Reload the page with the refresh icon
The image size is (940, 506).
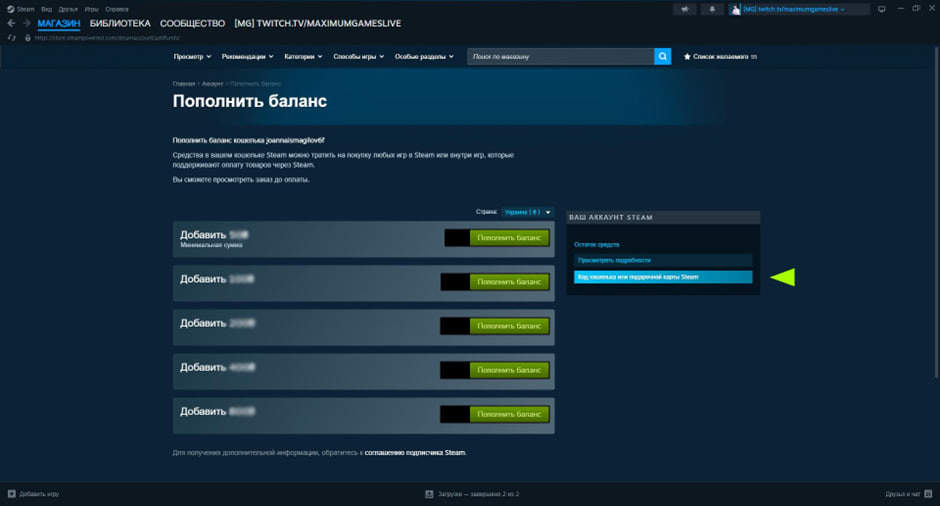click(11, 38)
